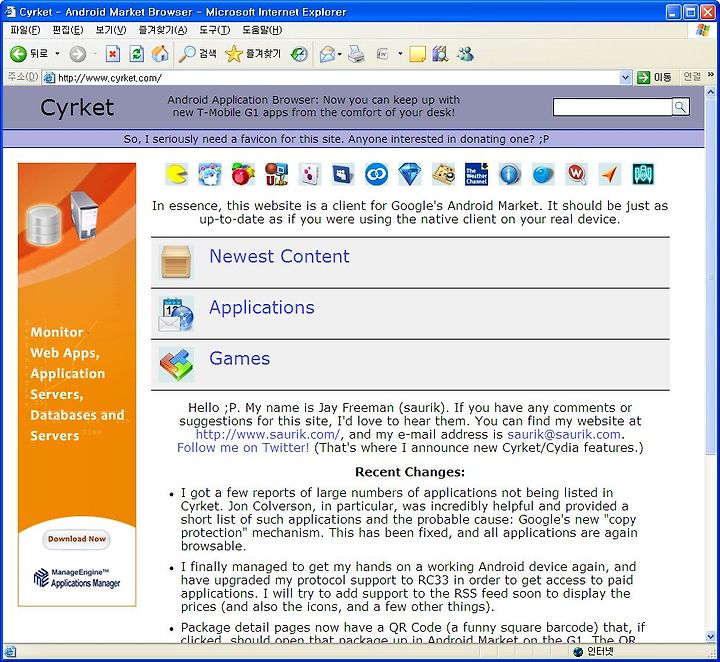Click the Cyrket logo text
The height and width of the screenshot is (662, 720).
click(x=77, y=107)
